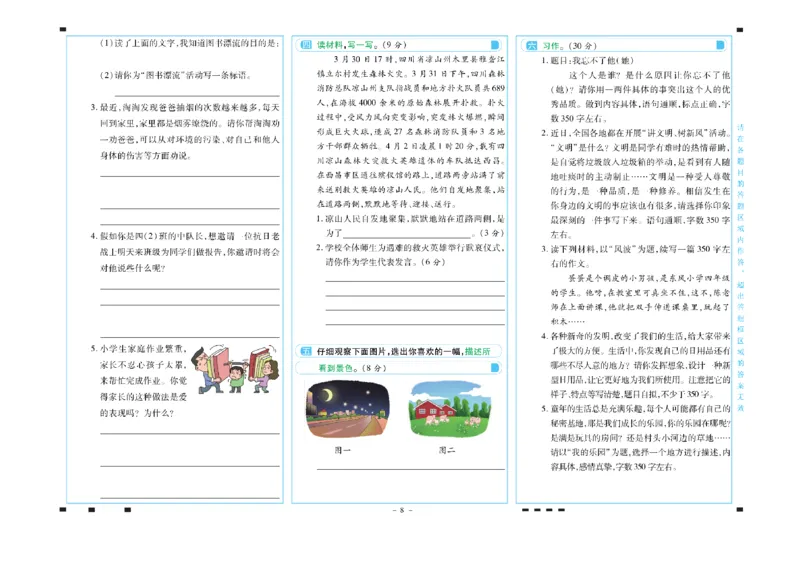
Task: Click the passage line containing '4月2日凌晨1时20分'
Action: (x=411, y=146)
